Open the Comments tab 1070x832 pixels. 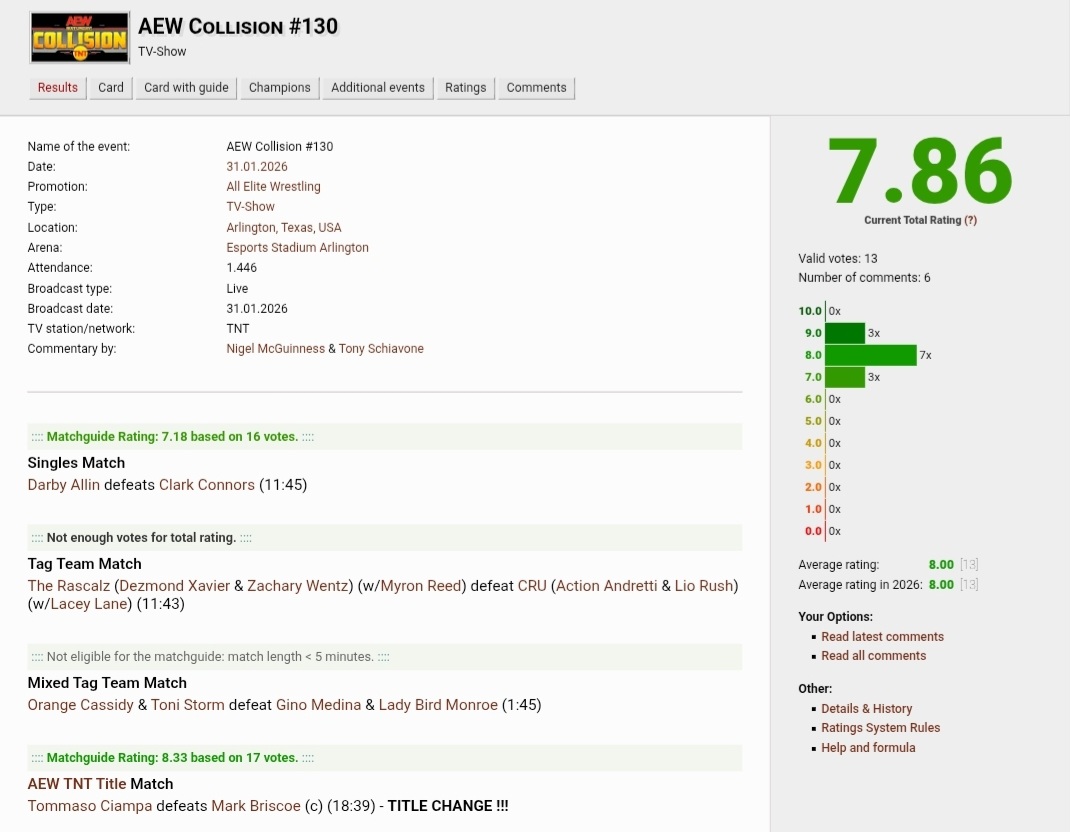[536, 88]
